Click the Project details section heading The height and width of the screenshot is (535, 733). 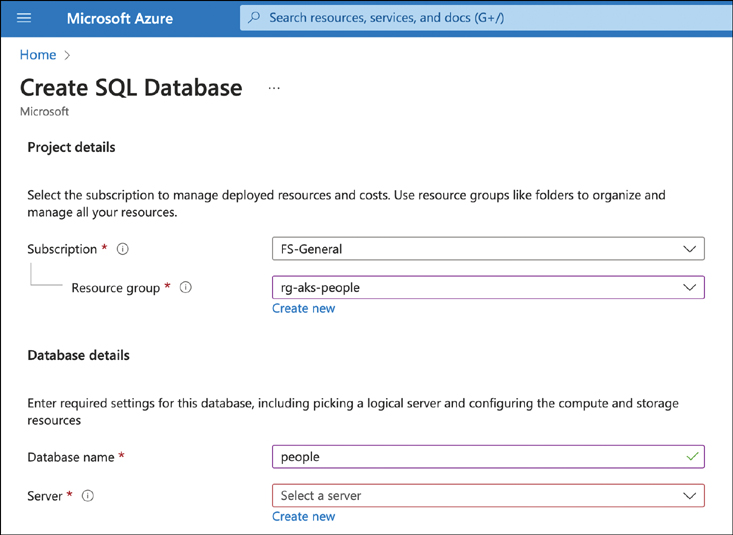(71, 147)
